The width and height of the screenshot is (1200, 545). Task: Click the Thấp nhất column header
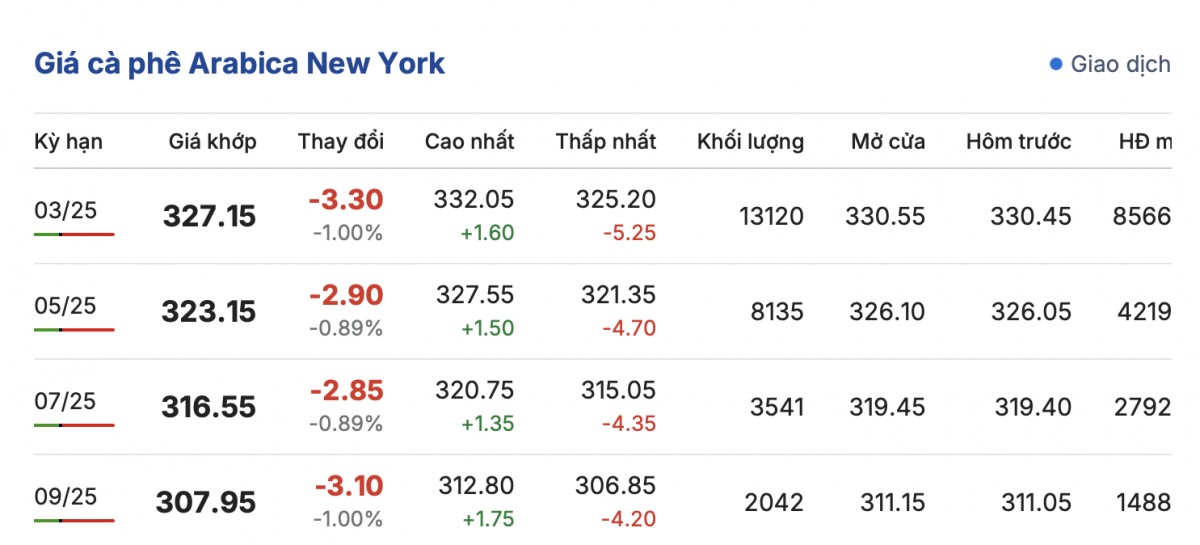(x=606, y=141)
